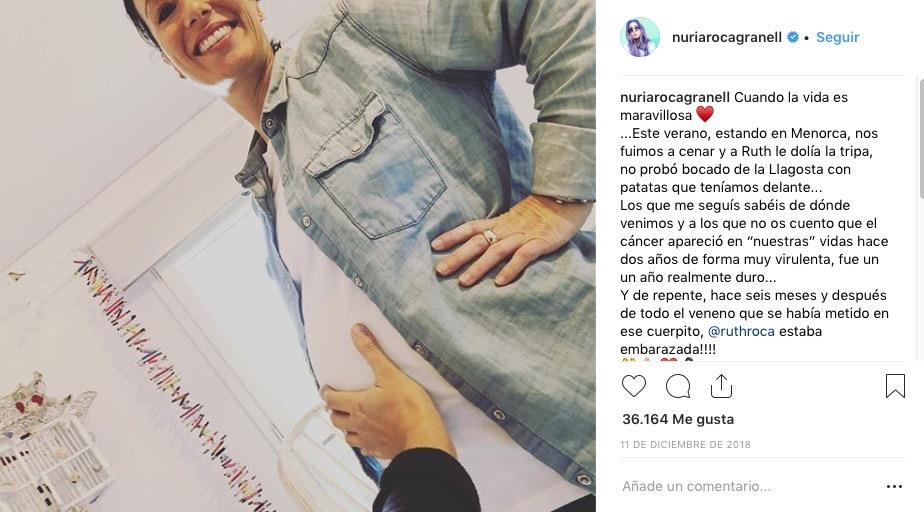Screen dimensions: 924x512
Task: Click the posted photo of the pregnant belly
Action: click(298, 256)
